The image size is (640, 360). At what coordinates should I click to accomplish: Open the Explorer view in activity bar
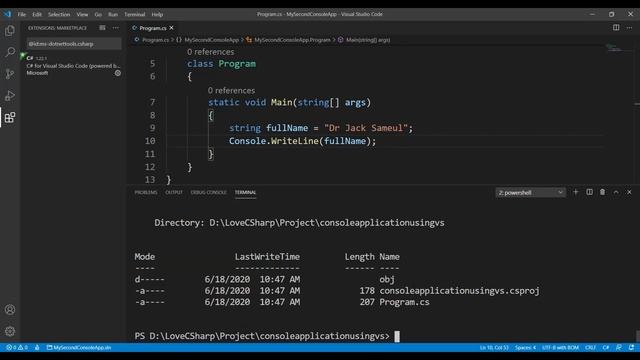tap(10, 31)
